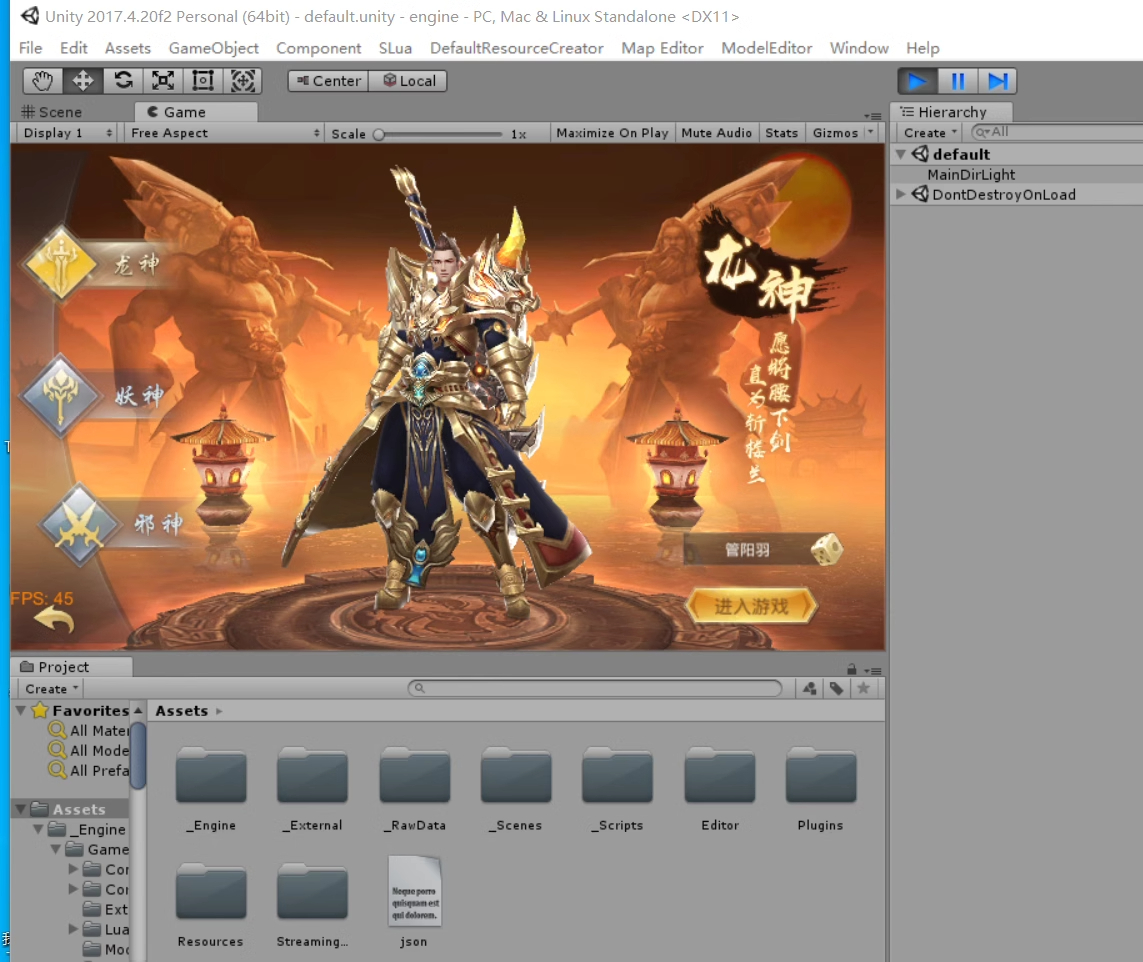Click the Step frame button
This screenshot has width=1143, height=962.
[x=997, y=81]
